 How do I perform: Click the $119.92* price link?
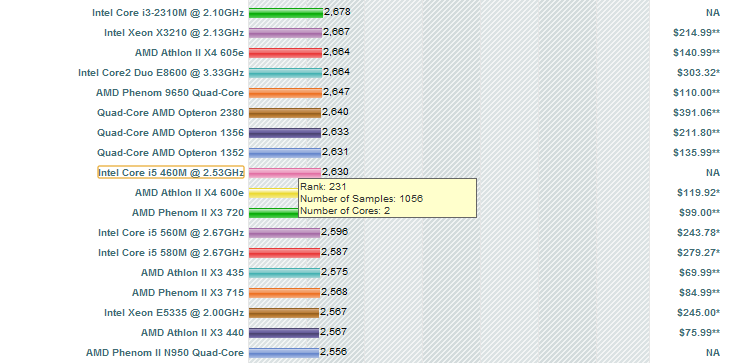point(698,193)
